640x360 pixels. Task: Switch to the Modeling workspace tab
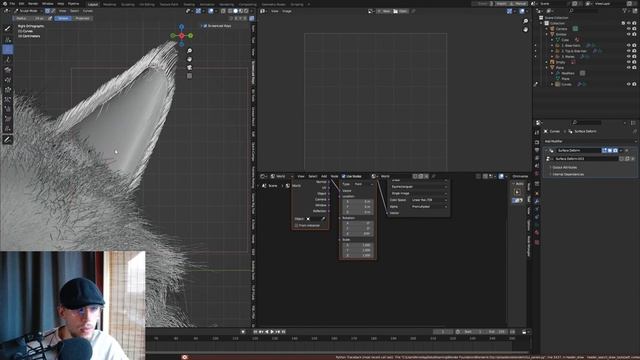tap(109, 4)
